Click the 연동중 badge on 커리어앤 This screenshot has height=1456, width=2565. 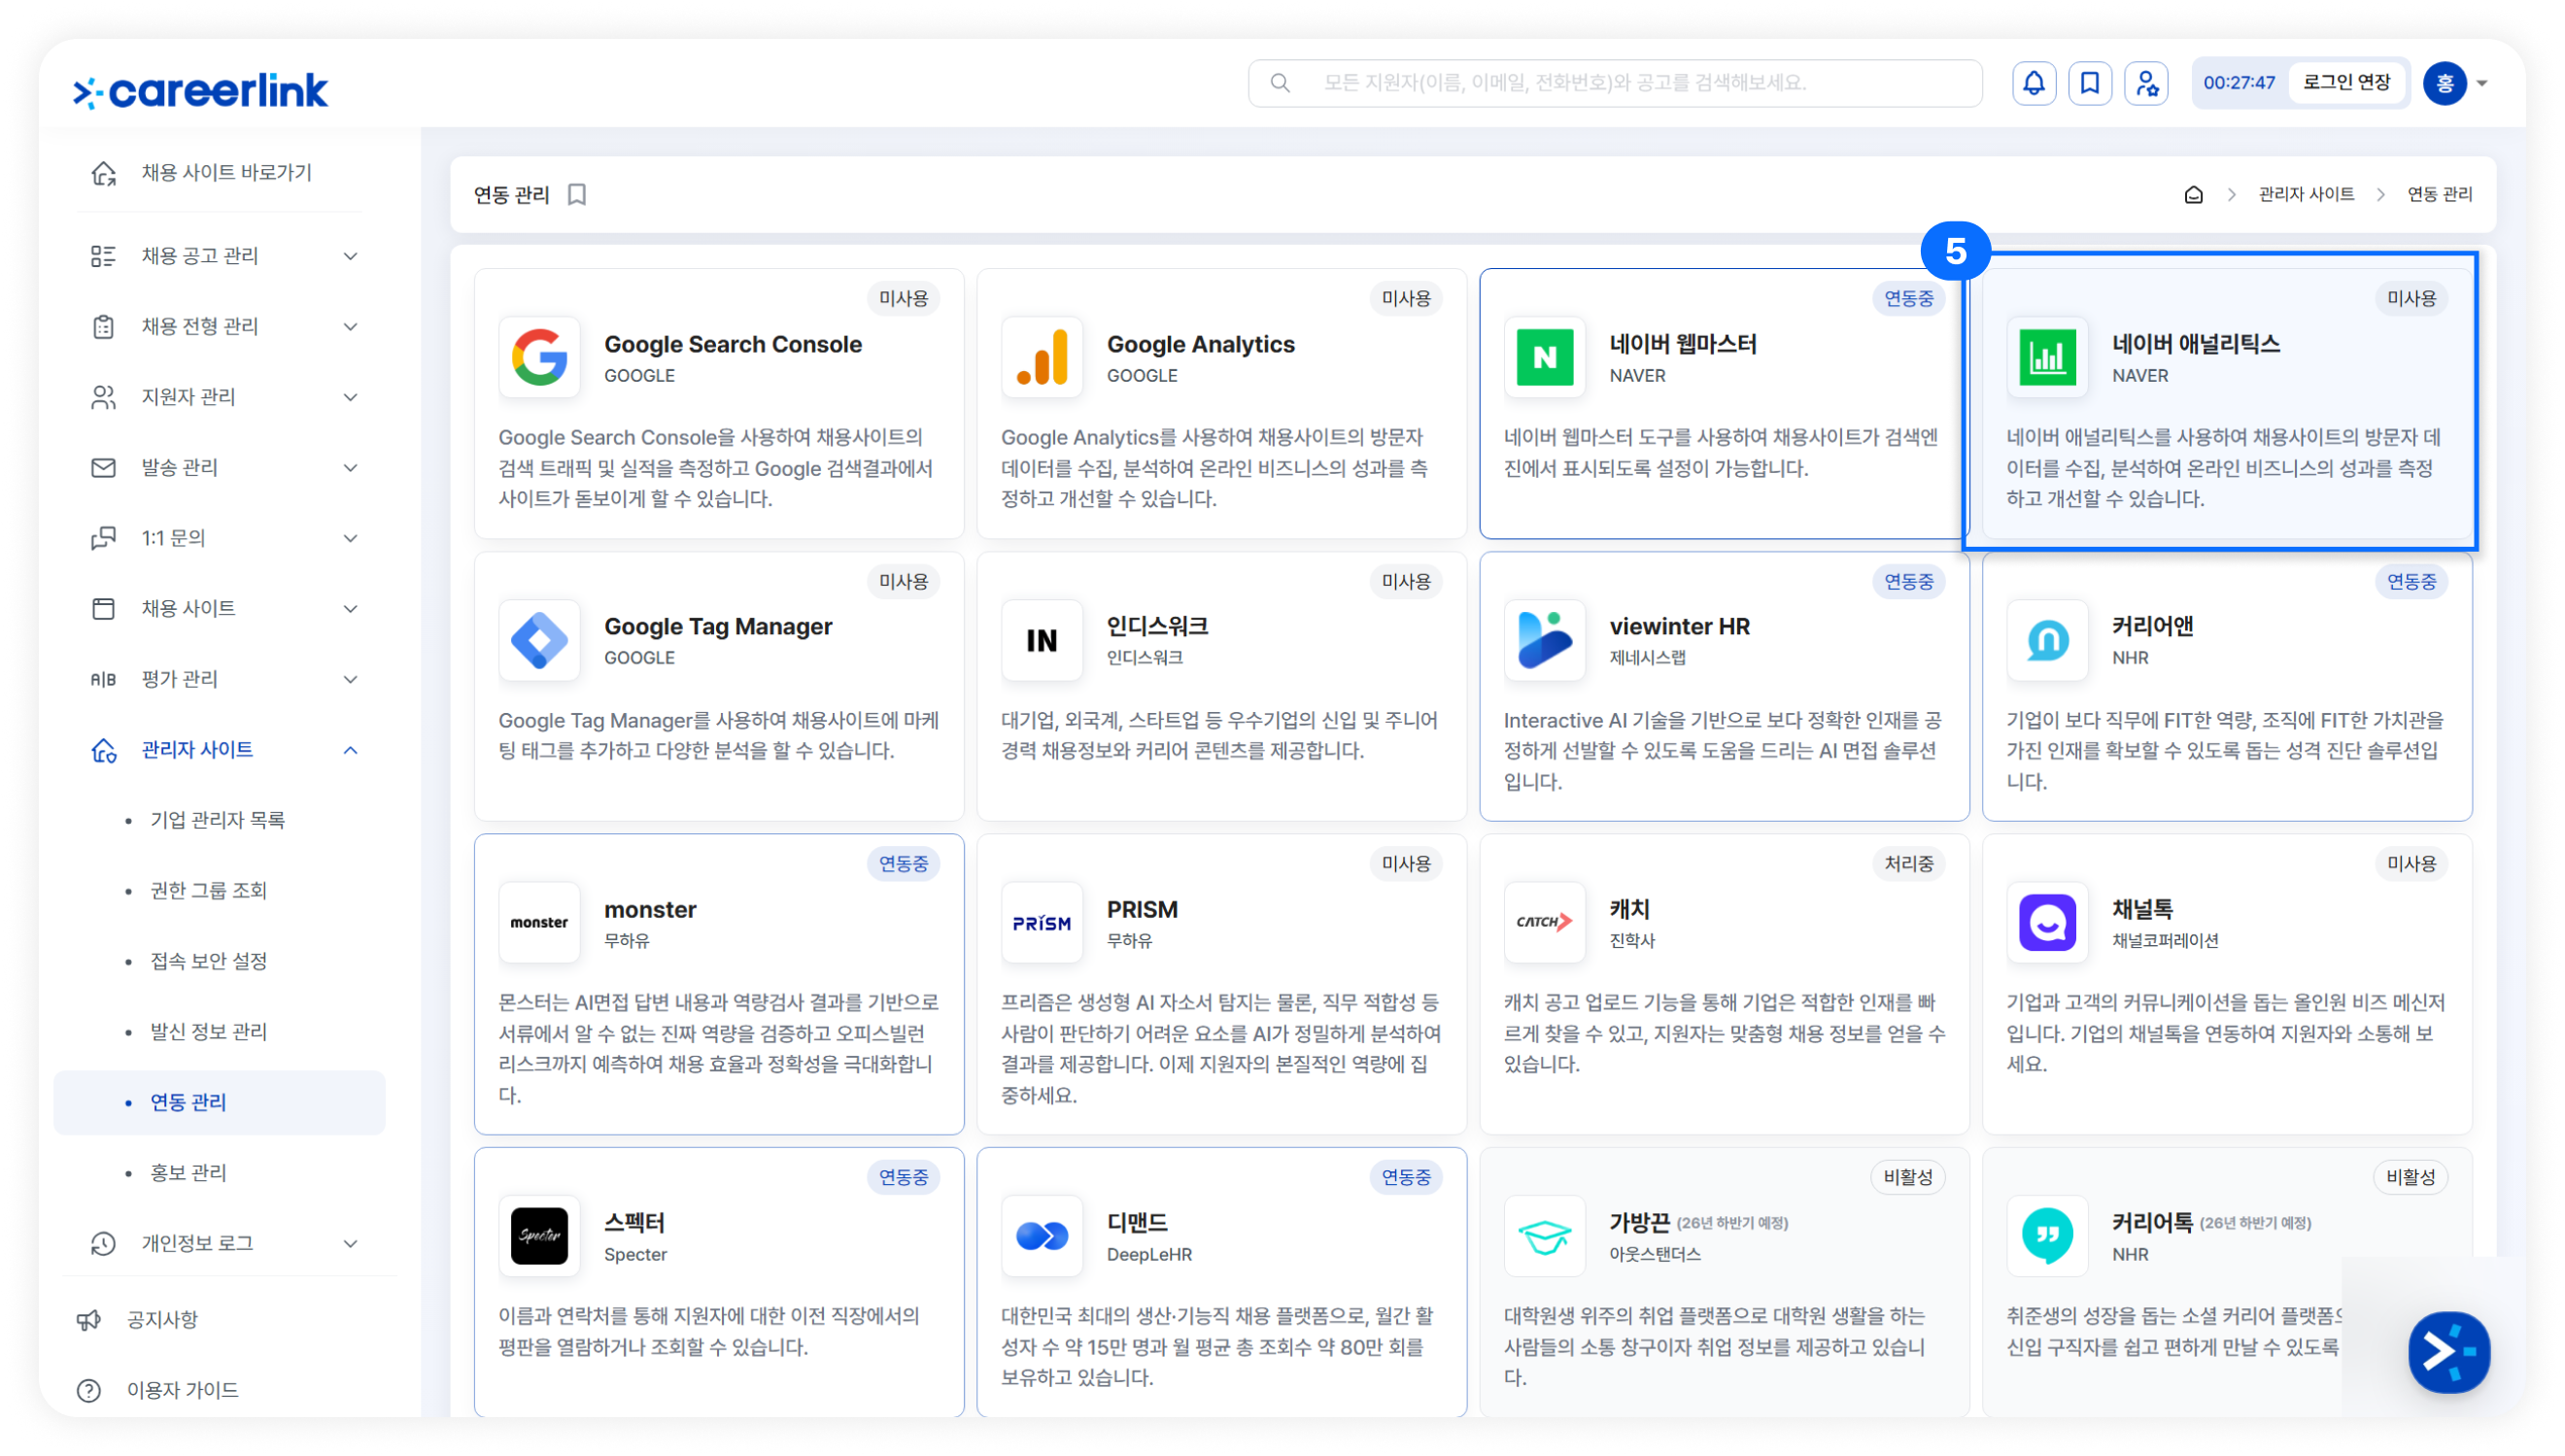click(2411, 581)
